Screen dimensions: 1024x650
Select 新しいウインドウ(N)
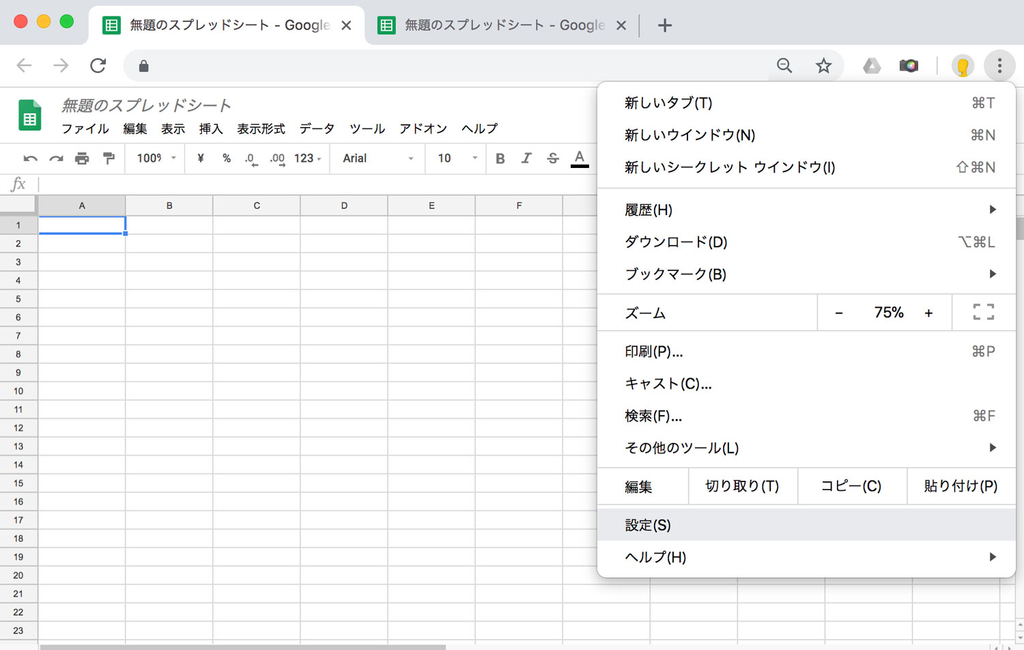coord(807,135)
